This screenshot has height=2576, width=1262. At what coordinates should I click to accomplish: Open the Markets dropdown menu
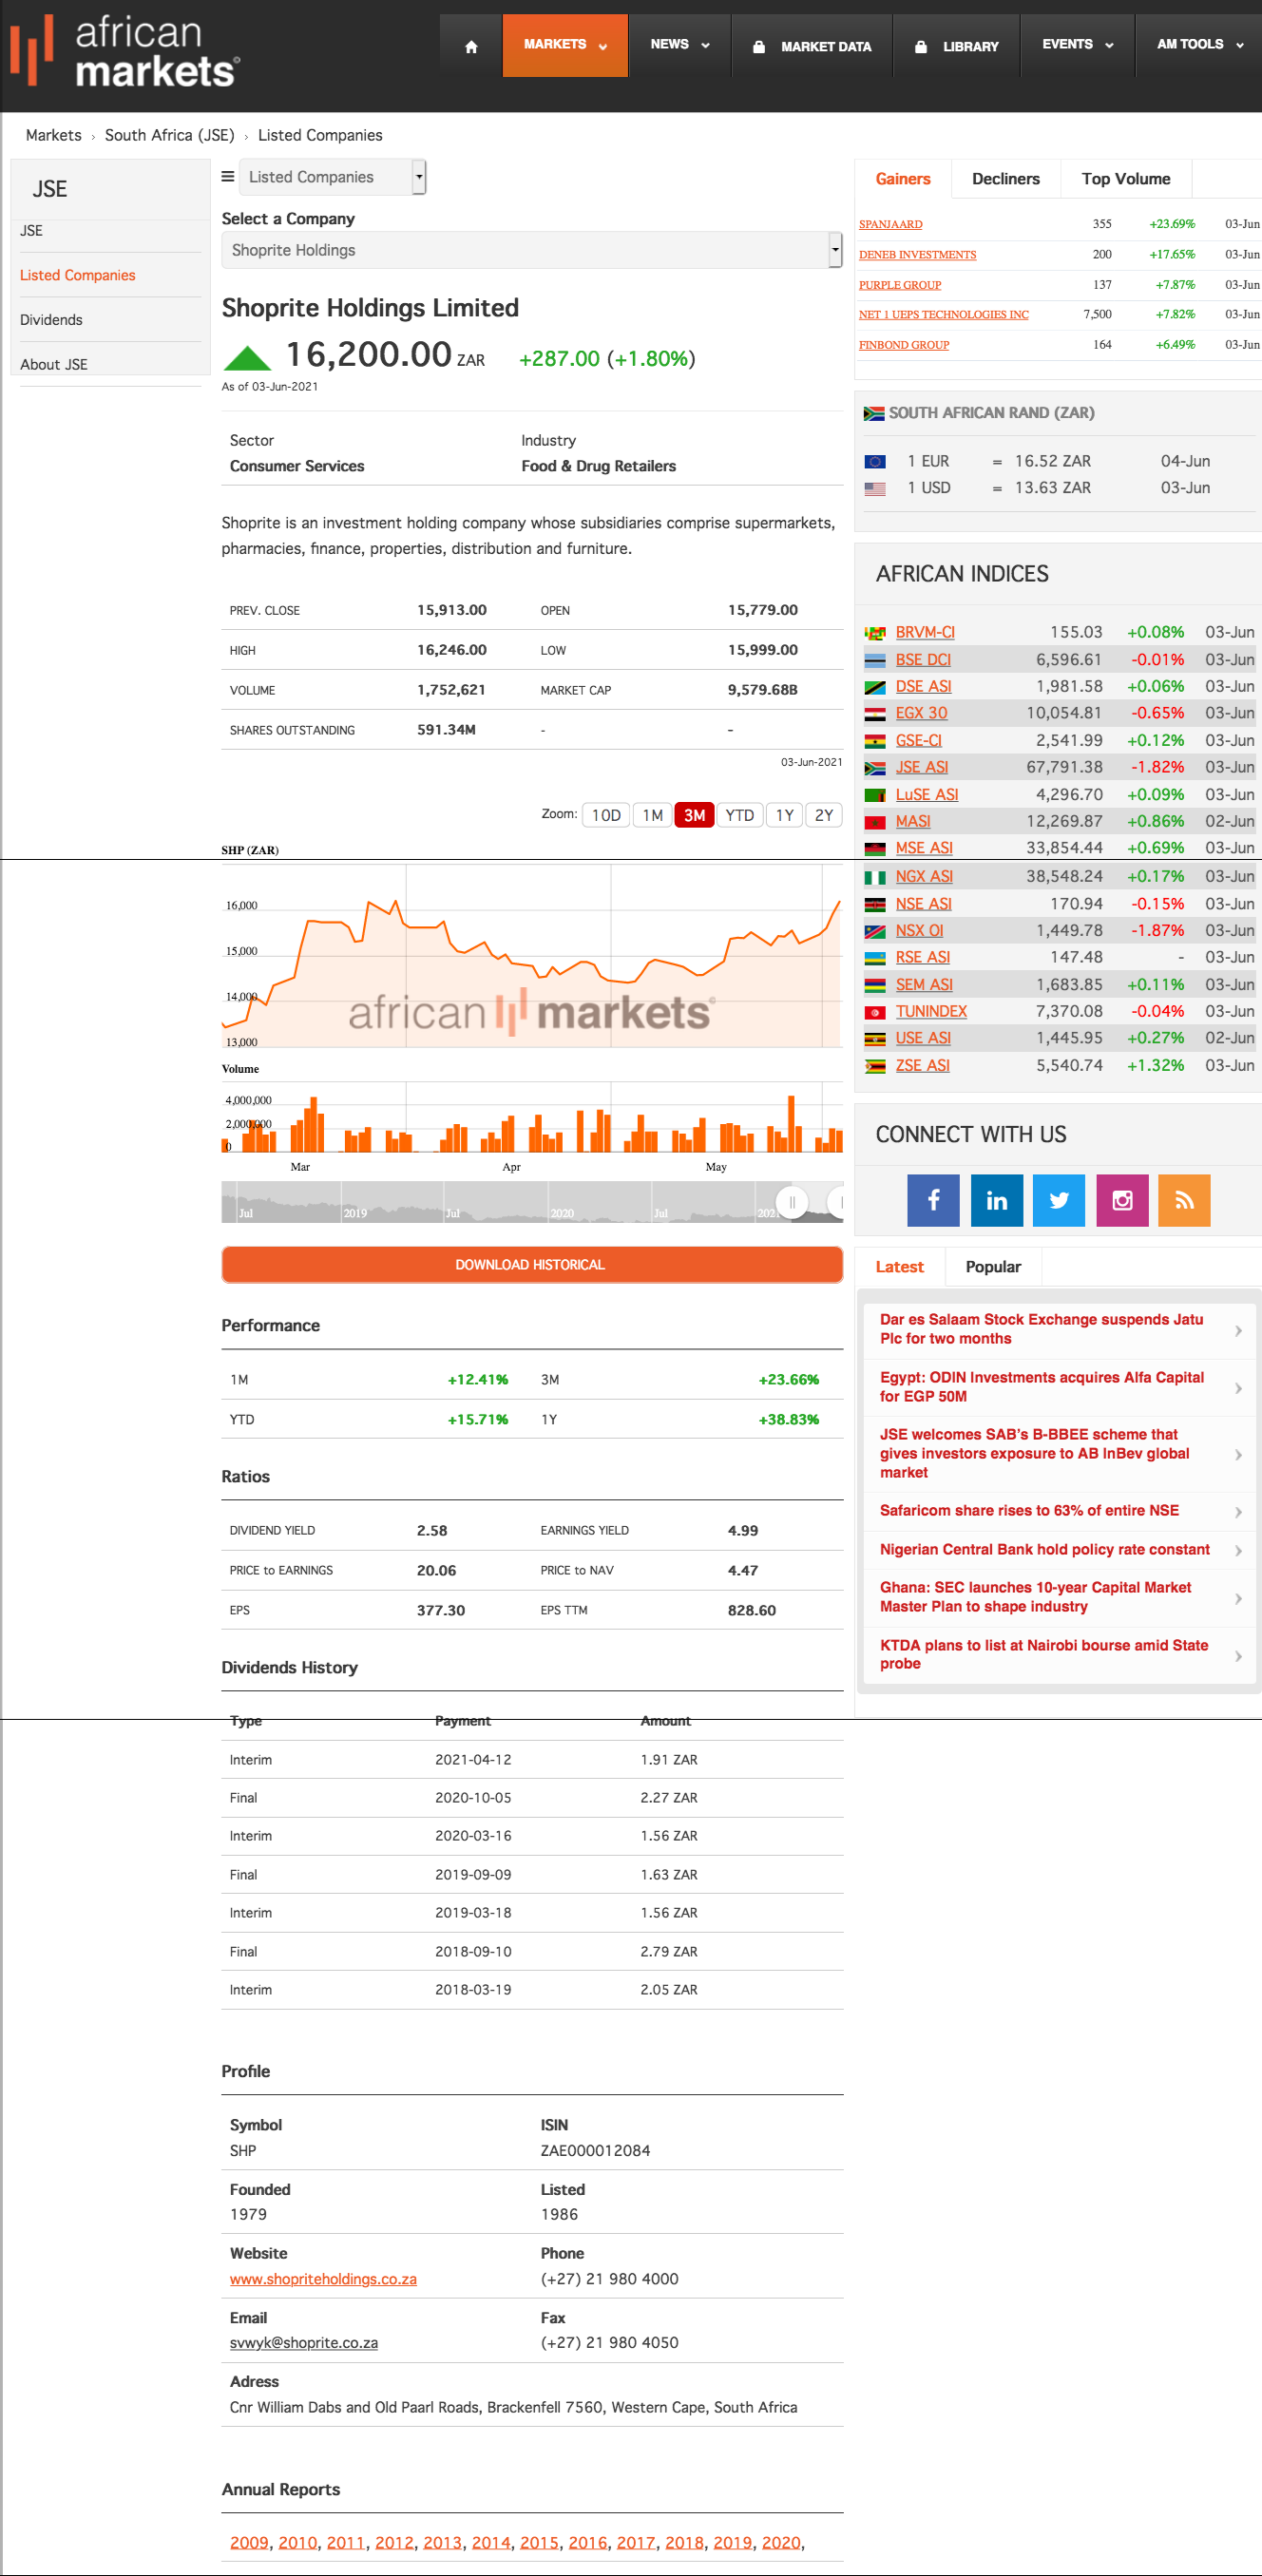point(565,45)
